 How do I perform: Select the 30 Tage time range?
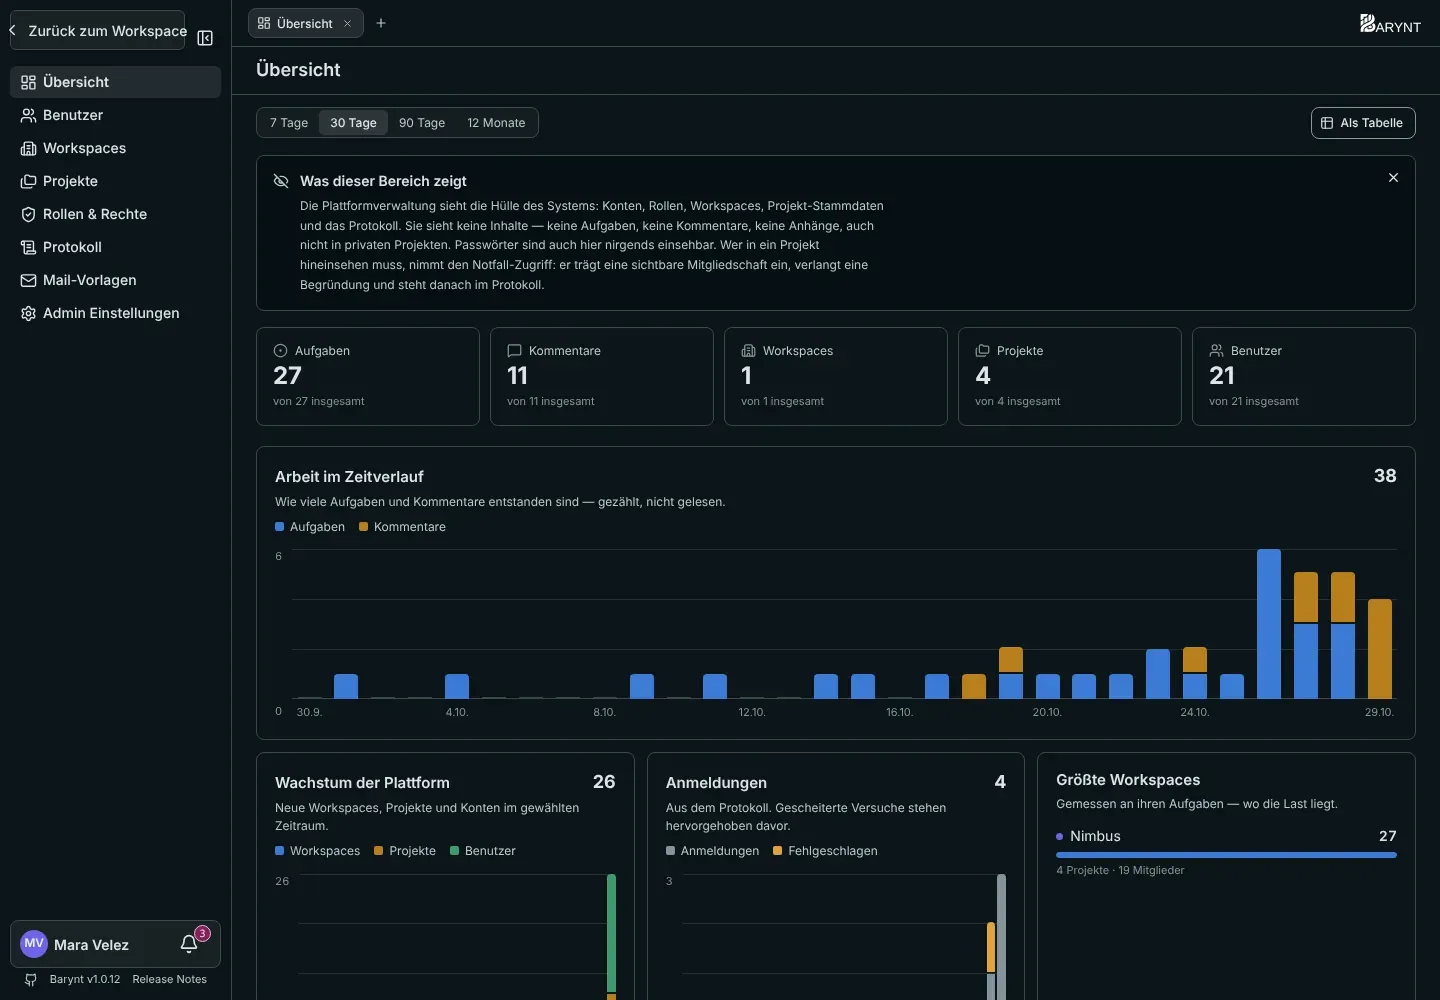[353, 123]
